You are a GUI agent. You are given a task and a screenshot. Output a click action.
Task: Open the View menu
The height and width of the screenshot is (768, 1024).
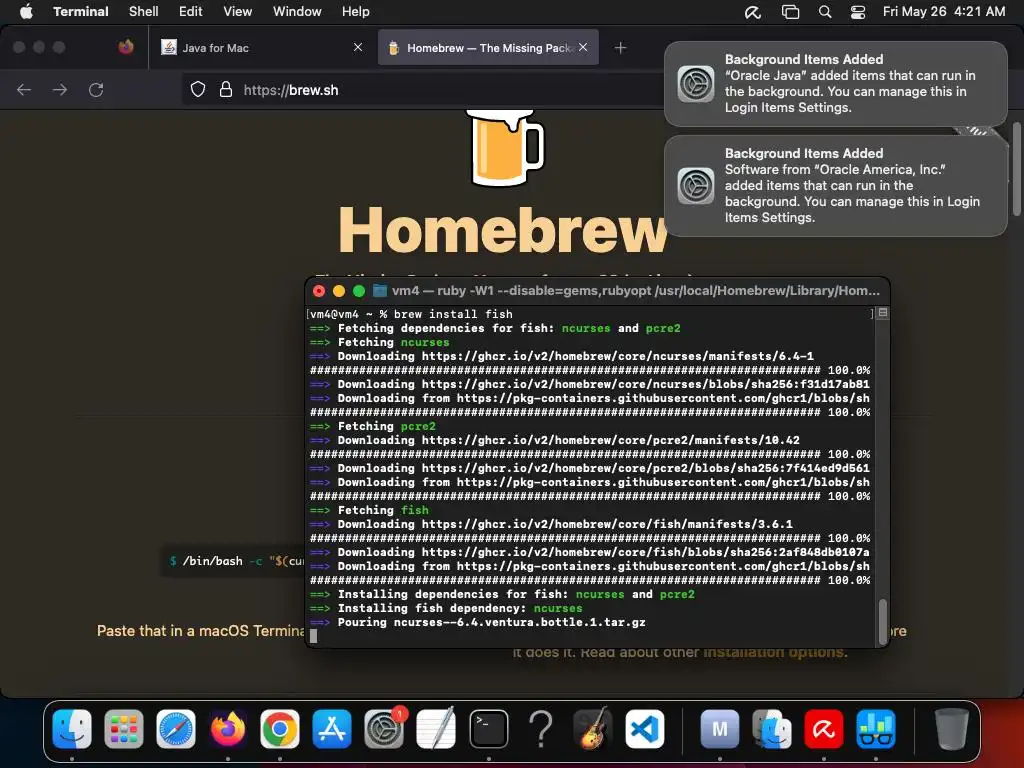(238, 12)
